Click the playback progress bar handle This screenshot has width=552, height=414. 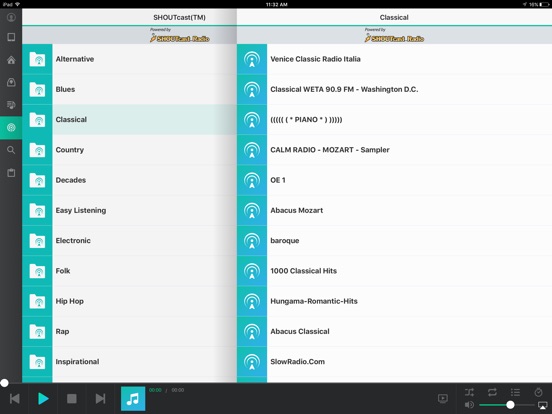(x=4, y=383)
